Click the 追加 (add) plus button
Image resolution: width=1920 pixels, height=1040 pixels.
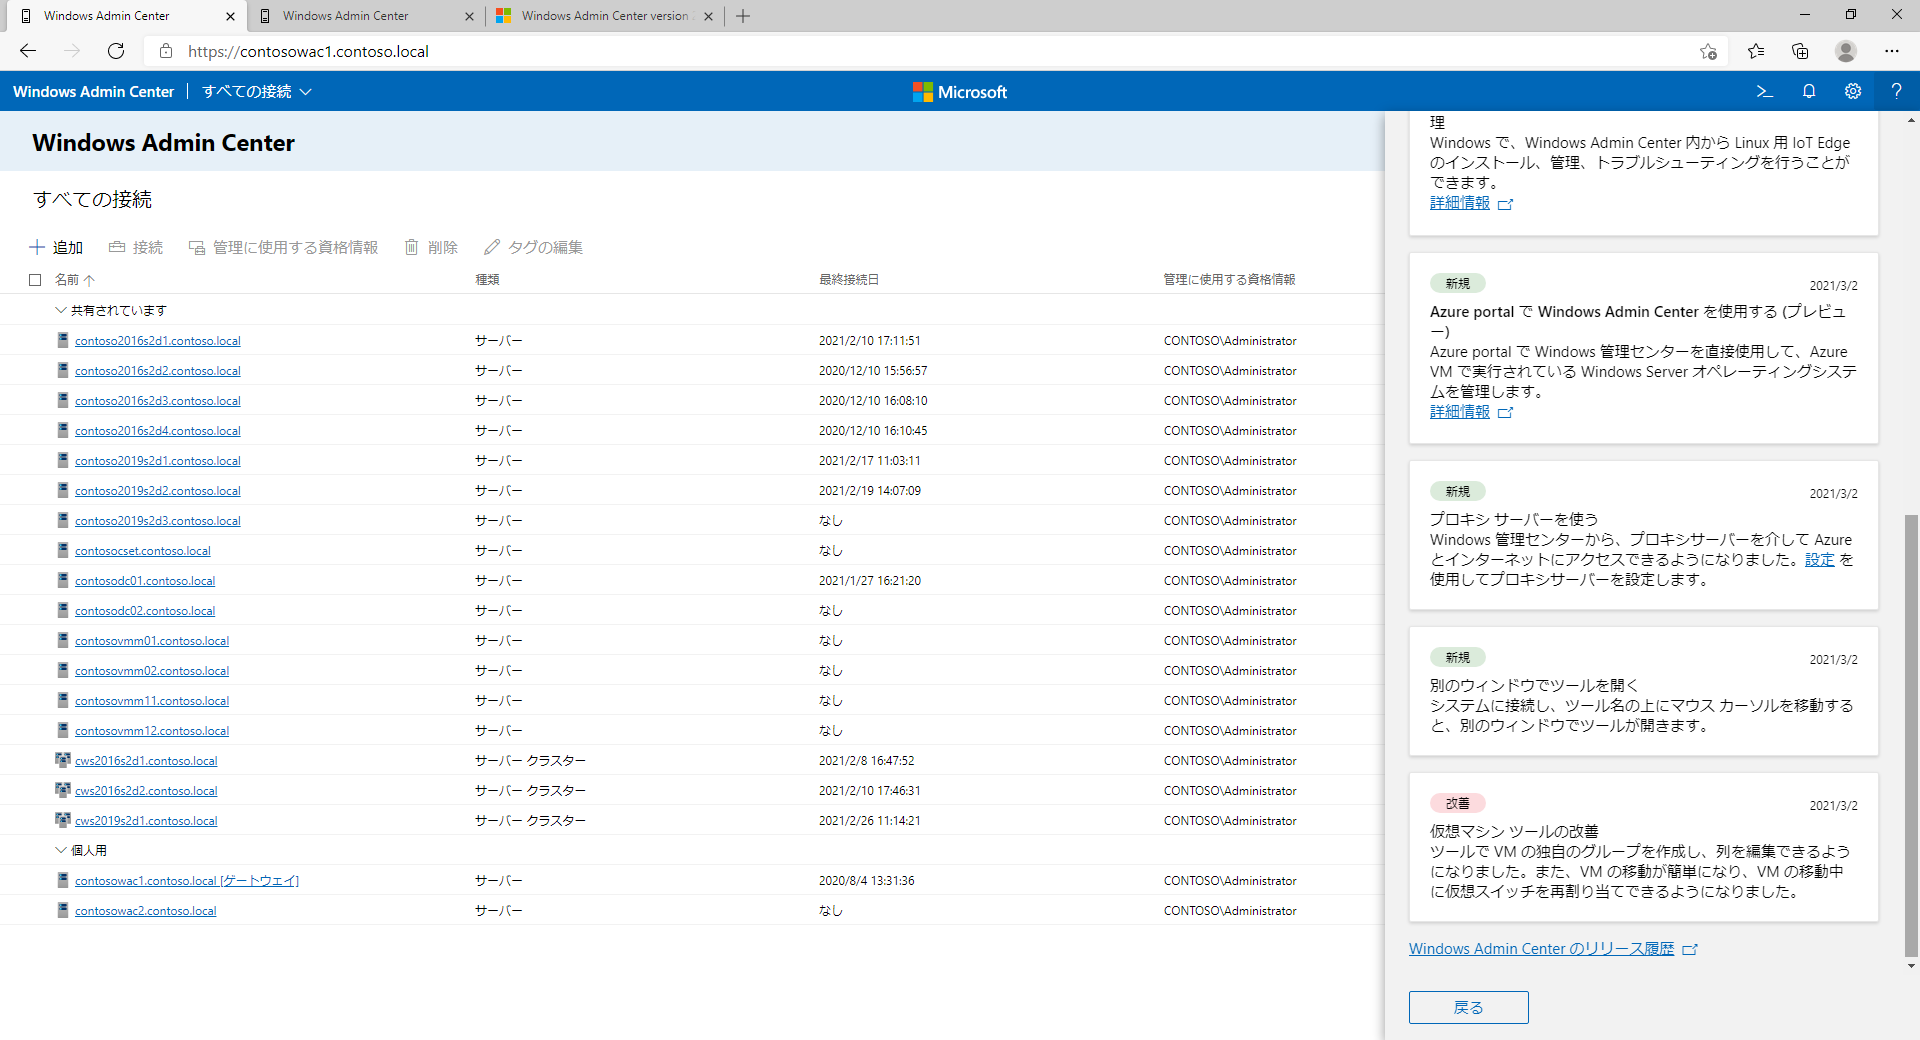(56, 247)
